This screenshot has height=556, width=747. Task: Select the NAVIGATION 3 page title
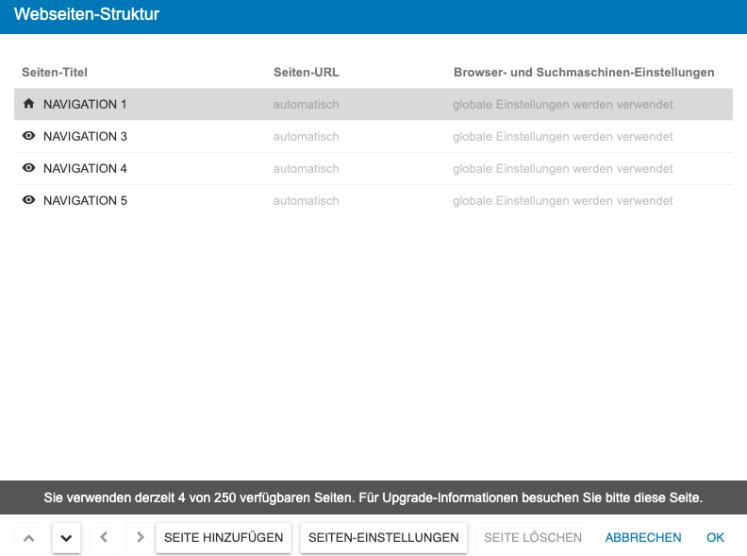coord(85,136)
